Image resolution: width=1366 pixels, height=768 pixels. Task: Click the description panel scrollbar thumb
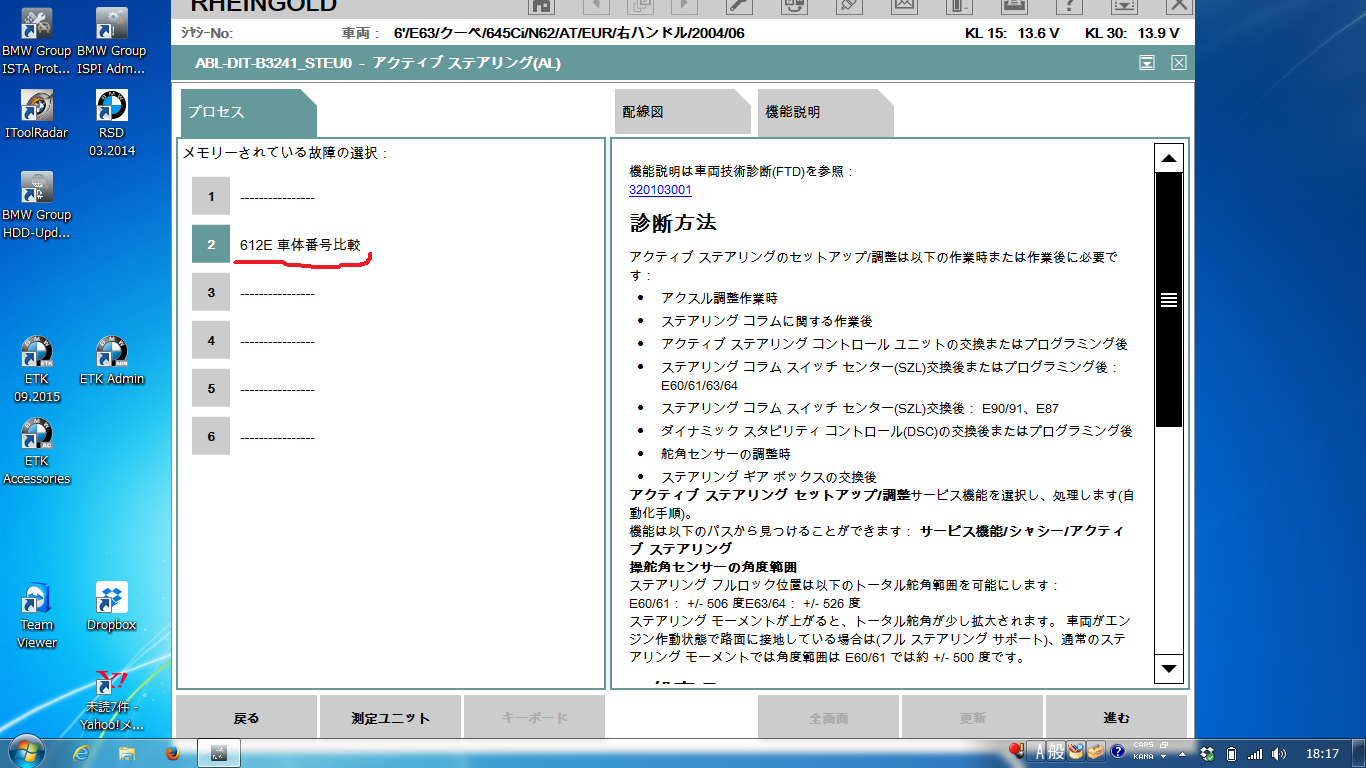coord(1168,299)
